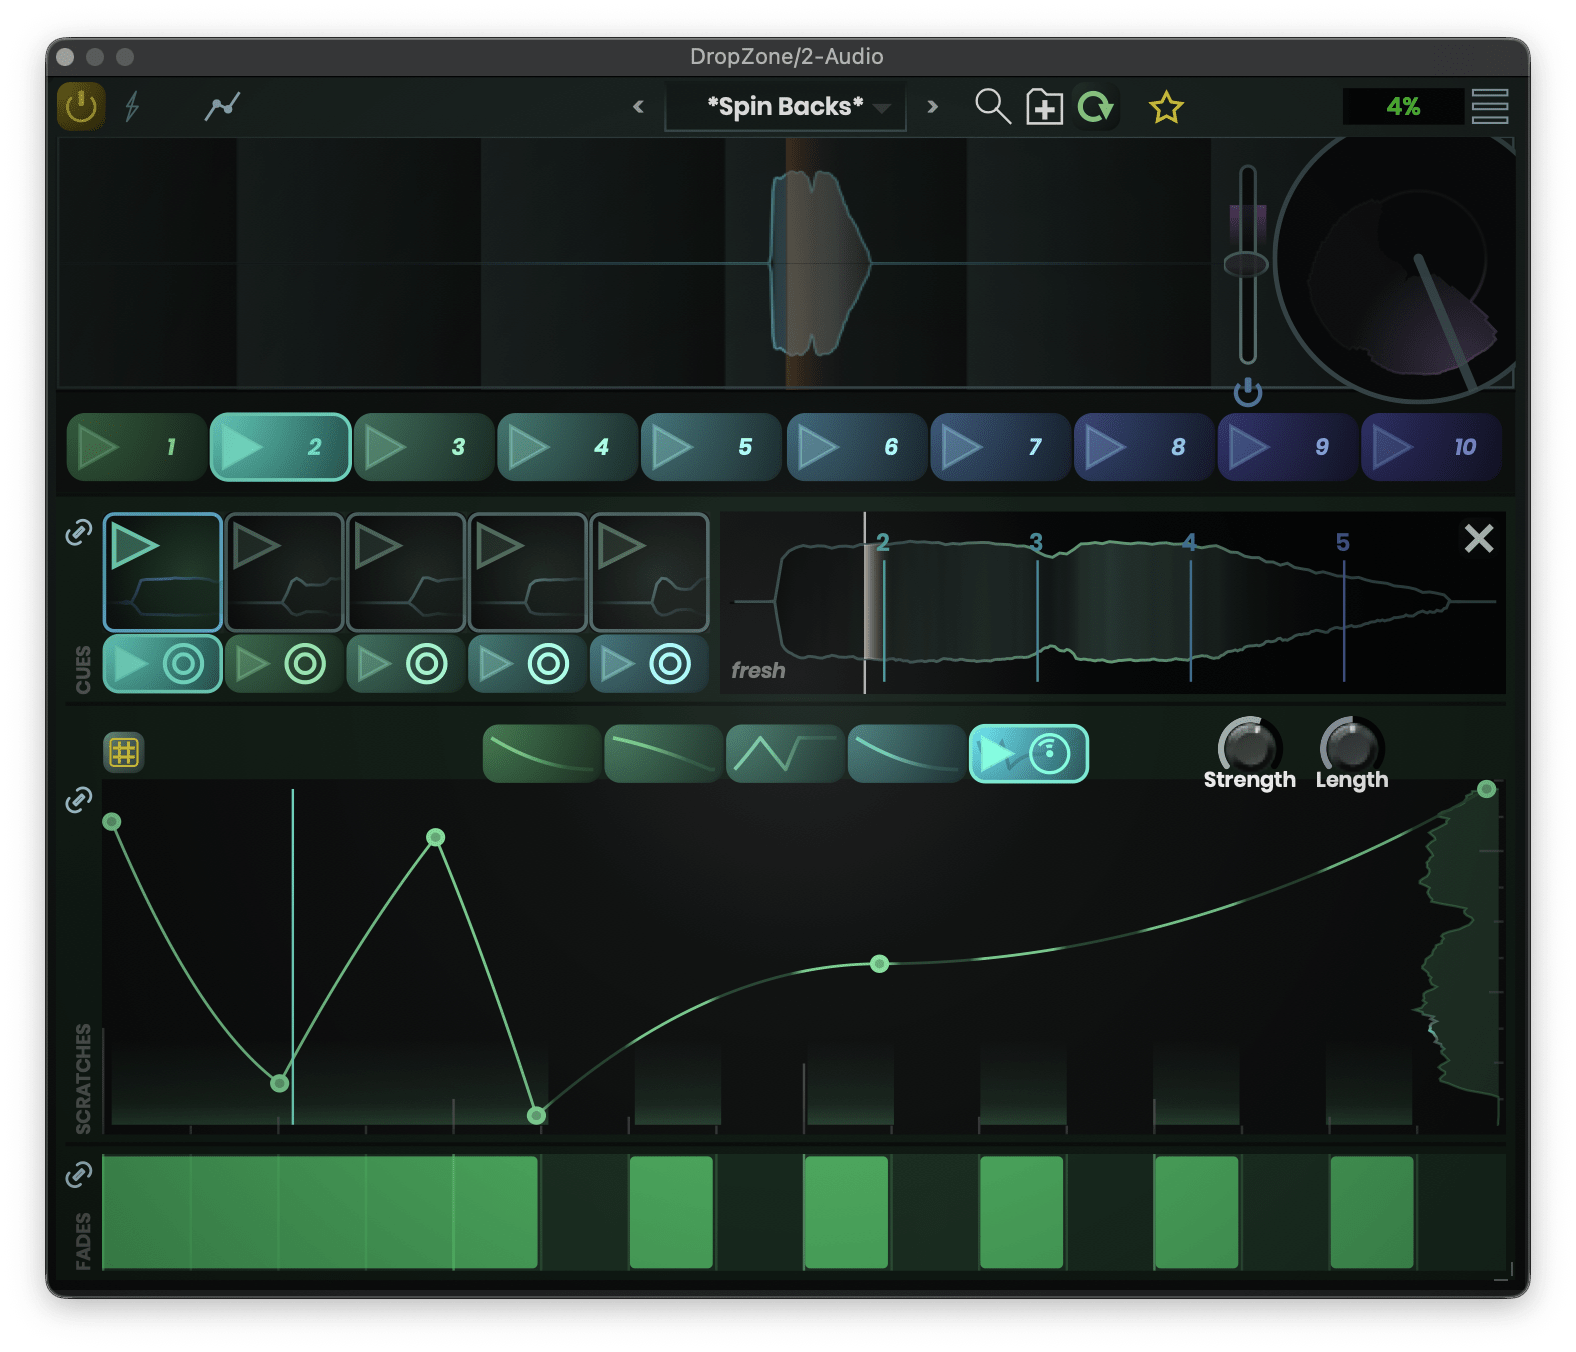Click the scratch curve midpoint node
Image resolution: width=1576 pixels, height=1352 pixels.
point(879,964)
